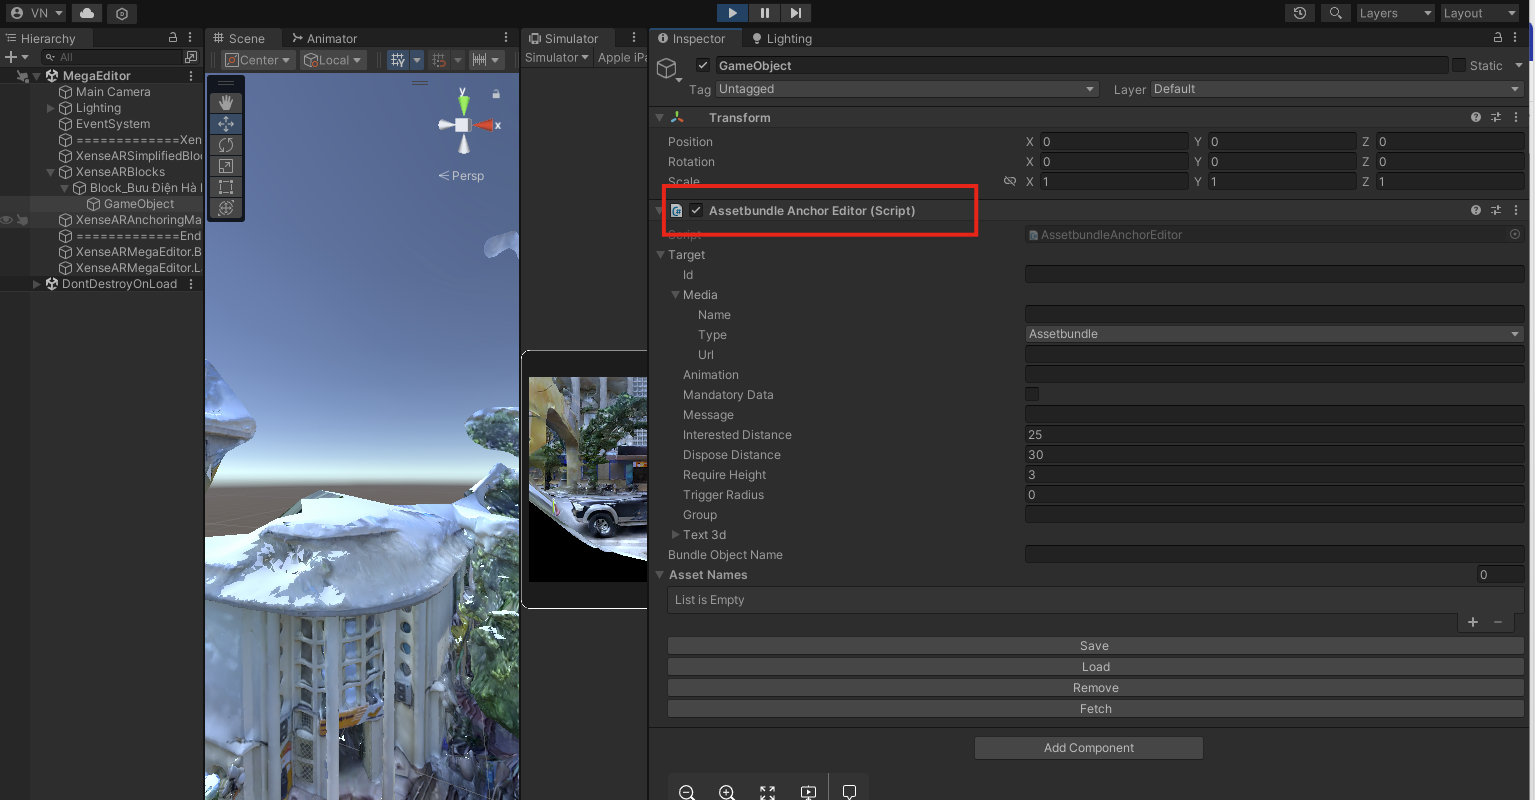
Task: Check the Mandatory Data checkbox
Action: tap(1032, 394)
